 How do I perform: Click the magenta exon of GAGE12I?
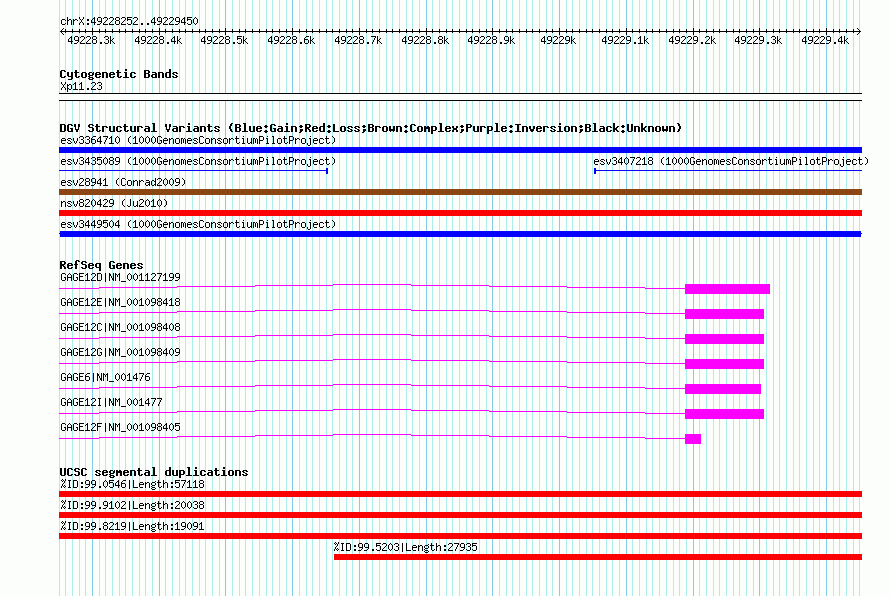coord(724,414)
